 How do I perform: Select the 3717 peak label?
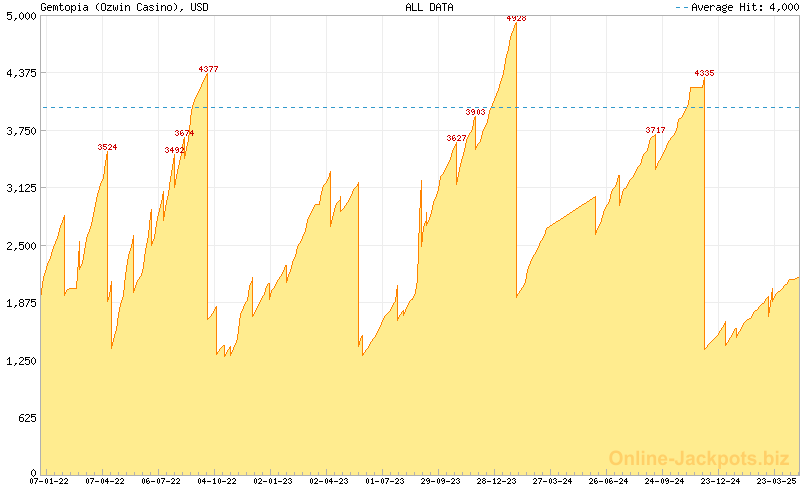coord(655,130)
